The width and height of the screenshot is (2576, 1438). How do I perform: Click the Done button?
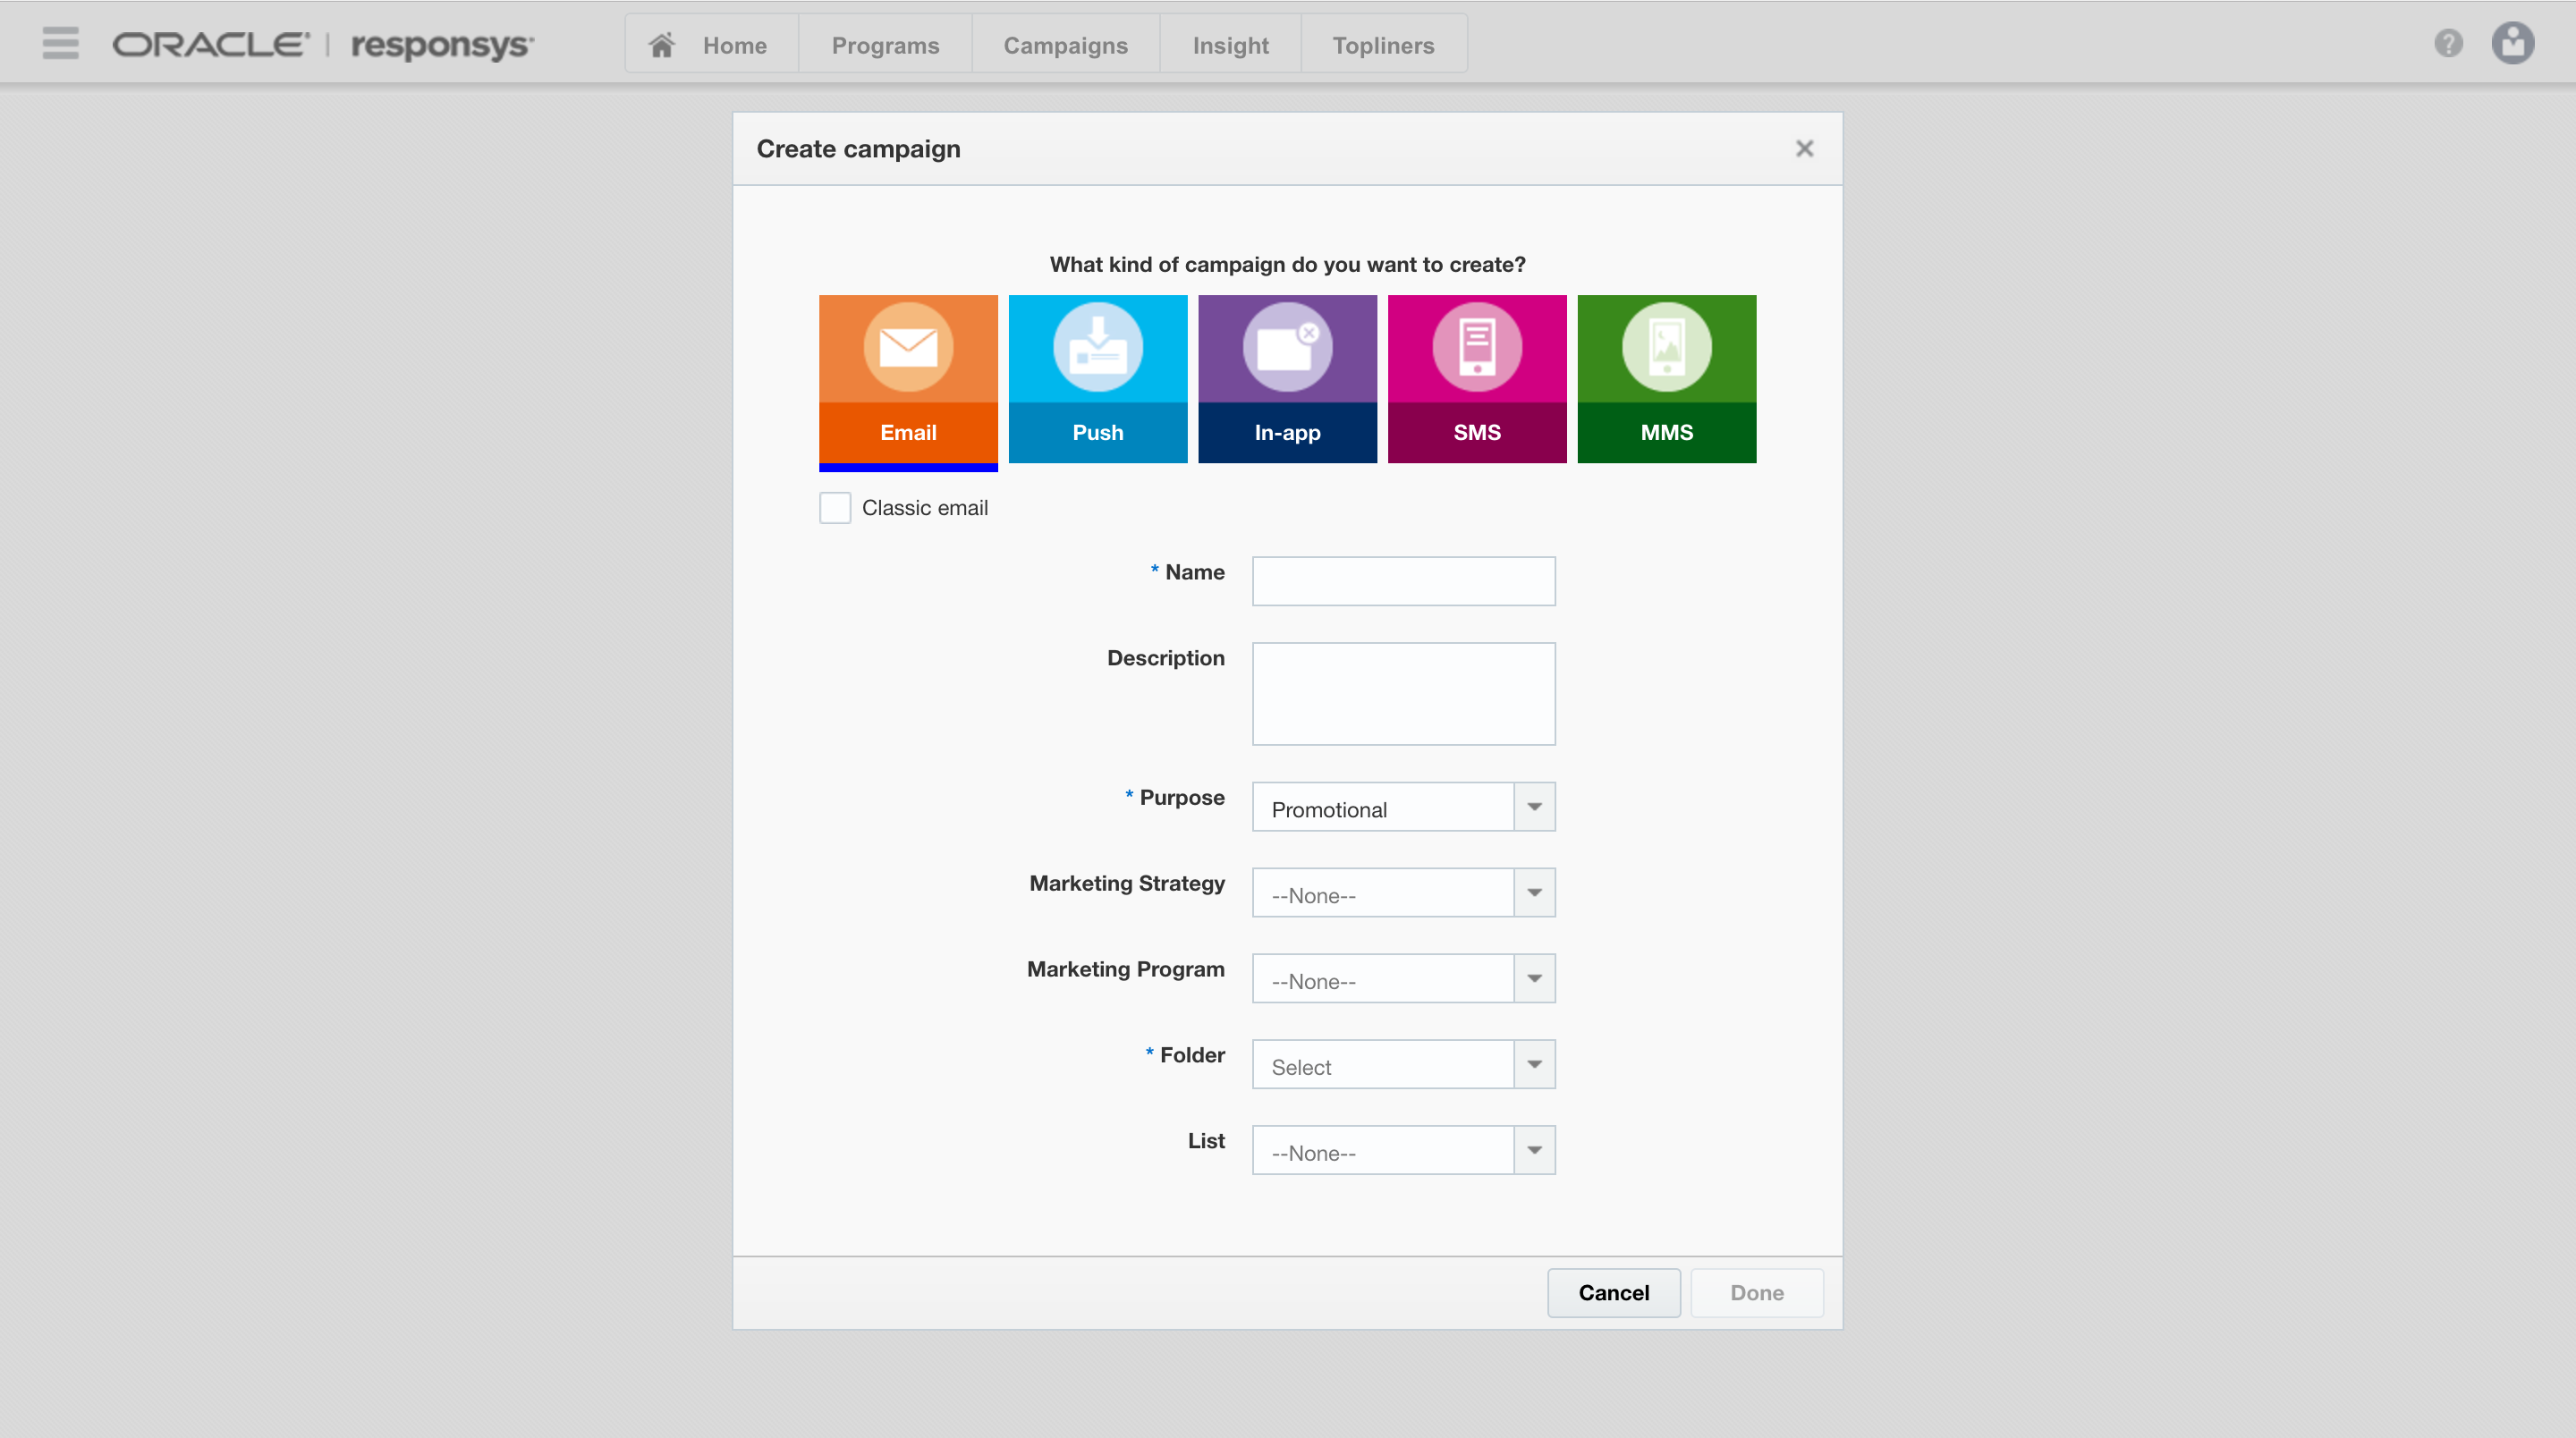pos(1756,1293)
